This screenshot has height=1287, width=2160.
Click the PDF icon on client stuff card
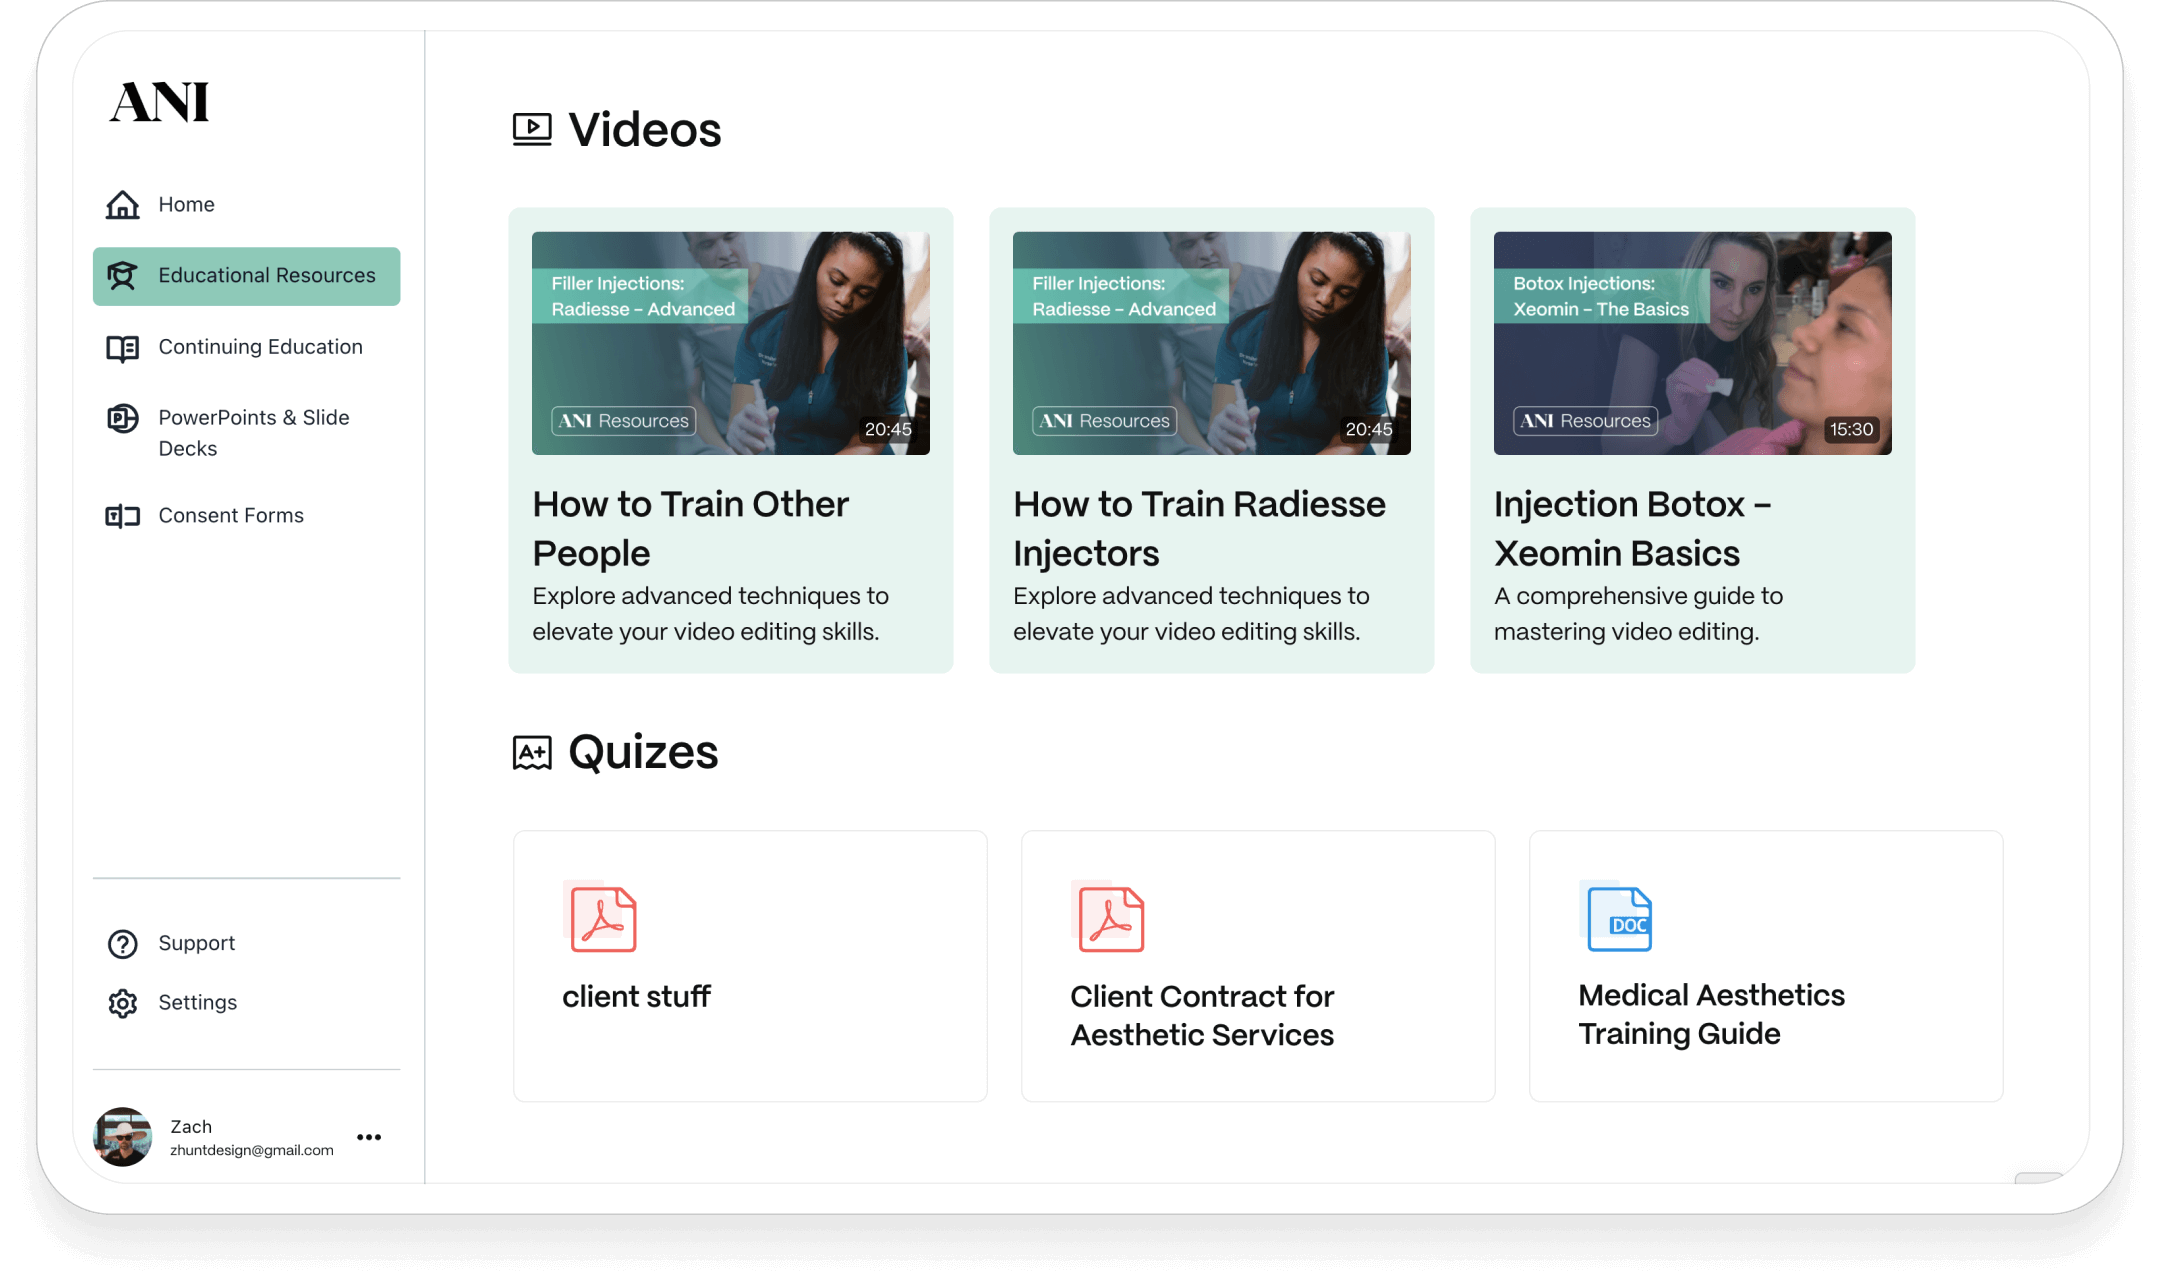(603, 919)
